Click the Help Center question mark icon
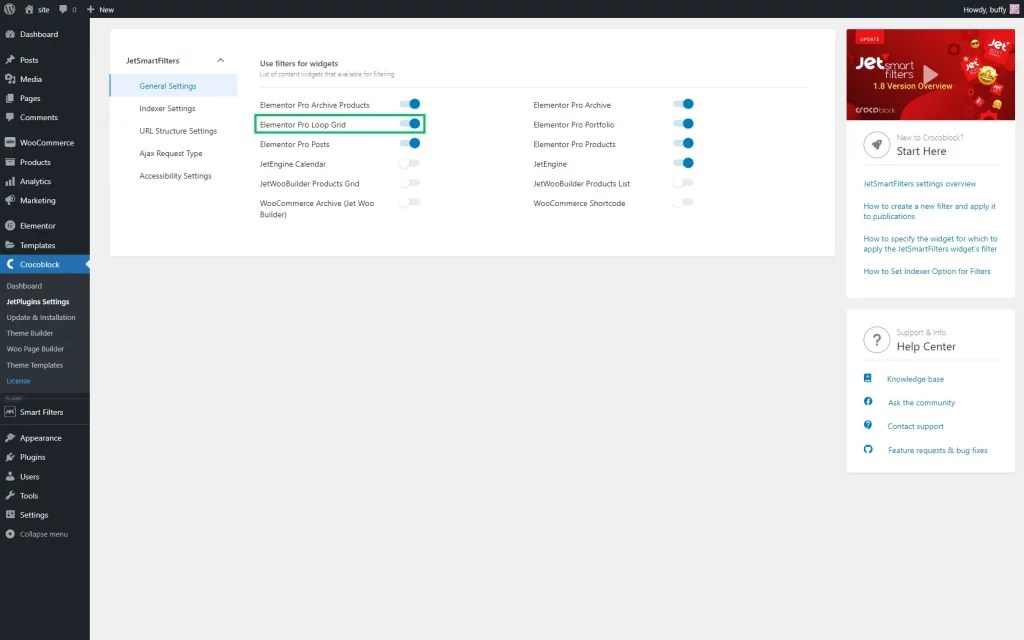Image resolution: width=1024 pixels, height=640 pixels. (877, 340)
